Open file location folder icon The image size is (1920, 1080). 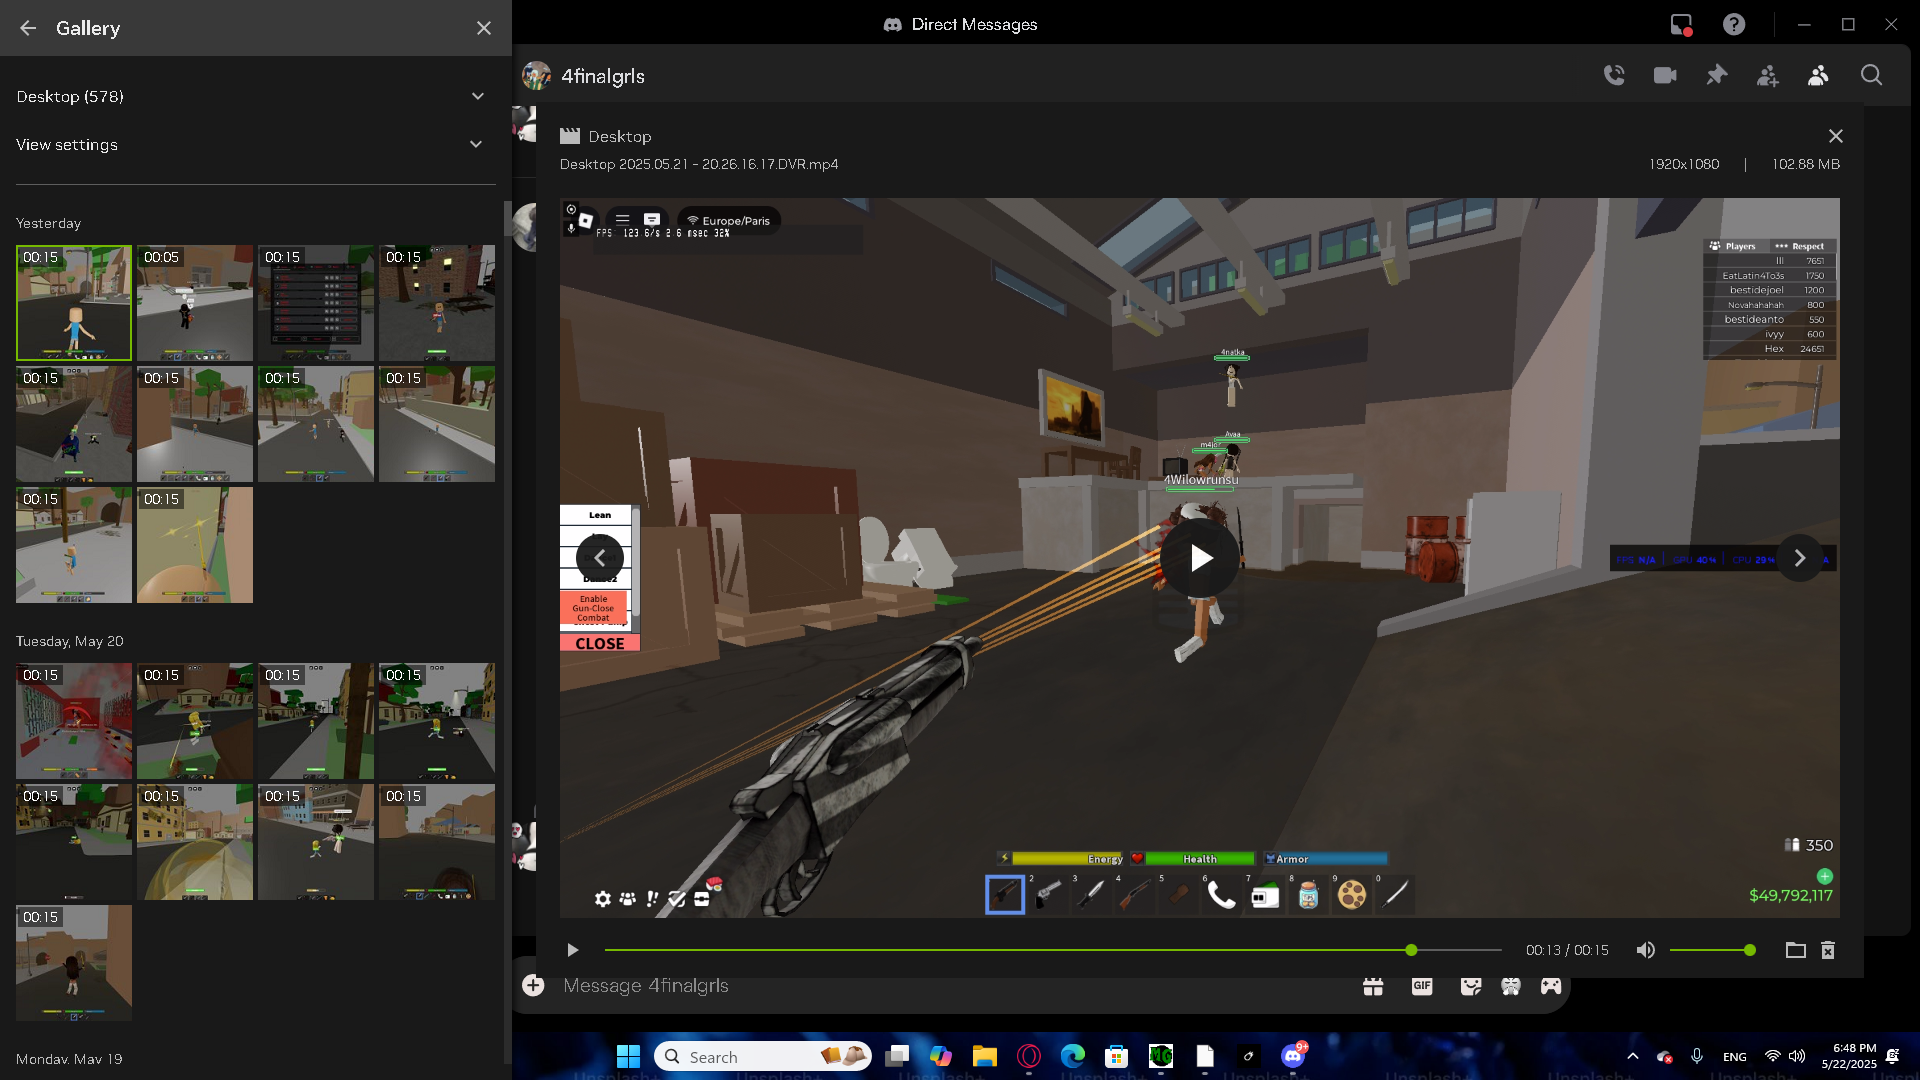(x=1795, y=950)
